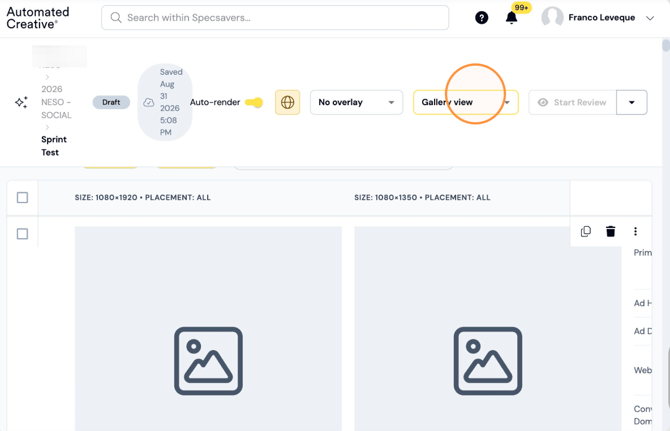Viewport: 670px width, 431px height.
Task: Click the magnifier icon in search bar
Action: click(116, 18)
